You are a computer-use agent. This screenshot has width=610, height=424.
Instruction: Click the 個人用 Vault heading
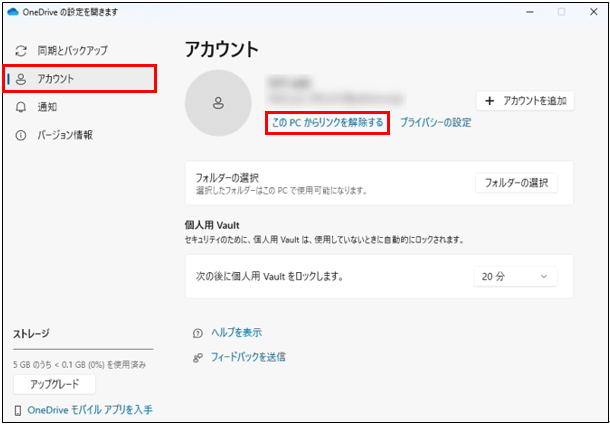click(211, 225)
